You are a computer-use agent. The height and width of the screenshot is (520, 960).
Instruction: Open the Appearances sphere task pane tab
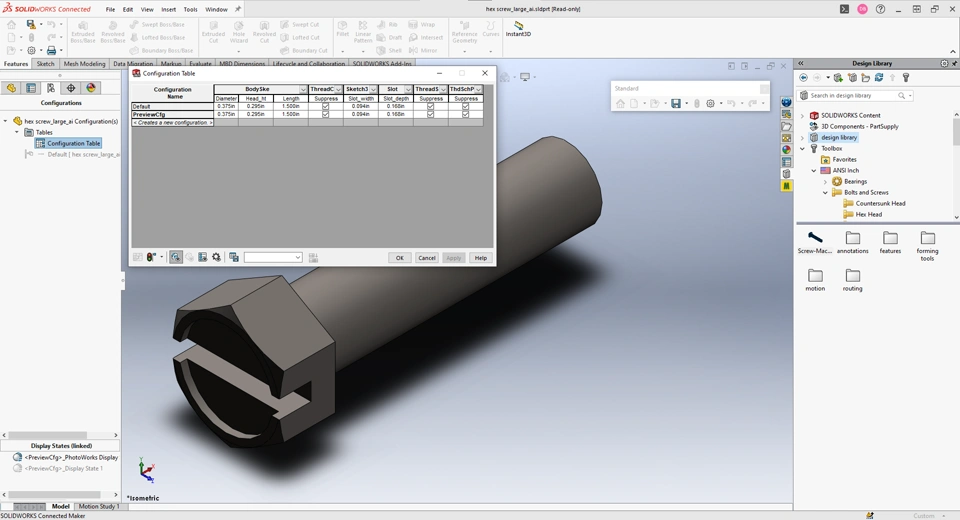click(x=787, y=150)
